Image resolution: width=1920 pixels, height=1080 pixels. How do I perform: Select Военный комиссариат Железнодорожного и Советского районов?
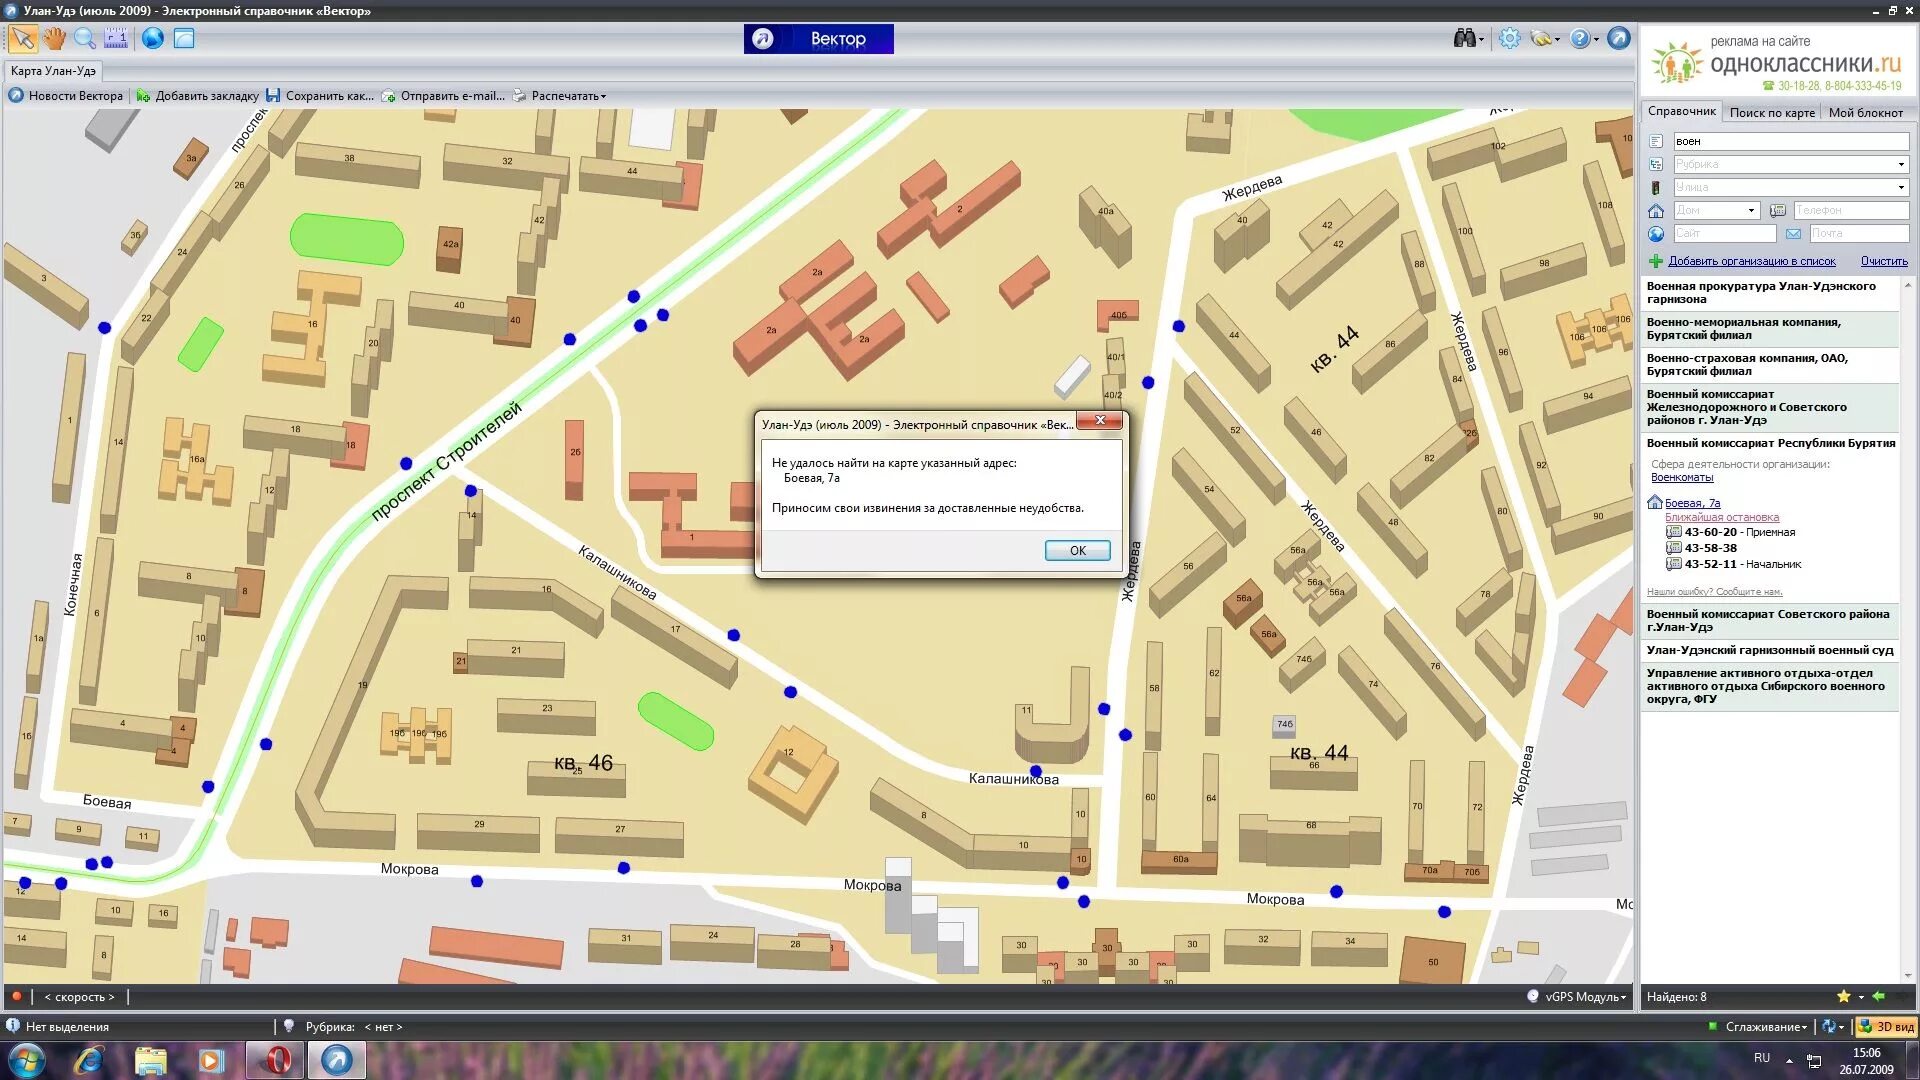click(x=1769, y=407)
